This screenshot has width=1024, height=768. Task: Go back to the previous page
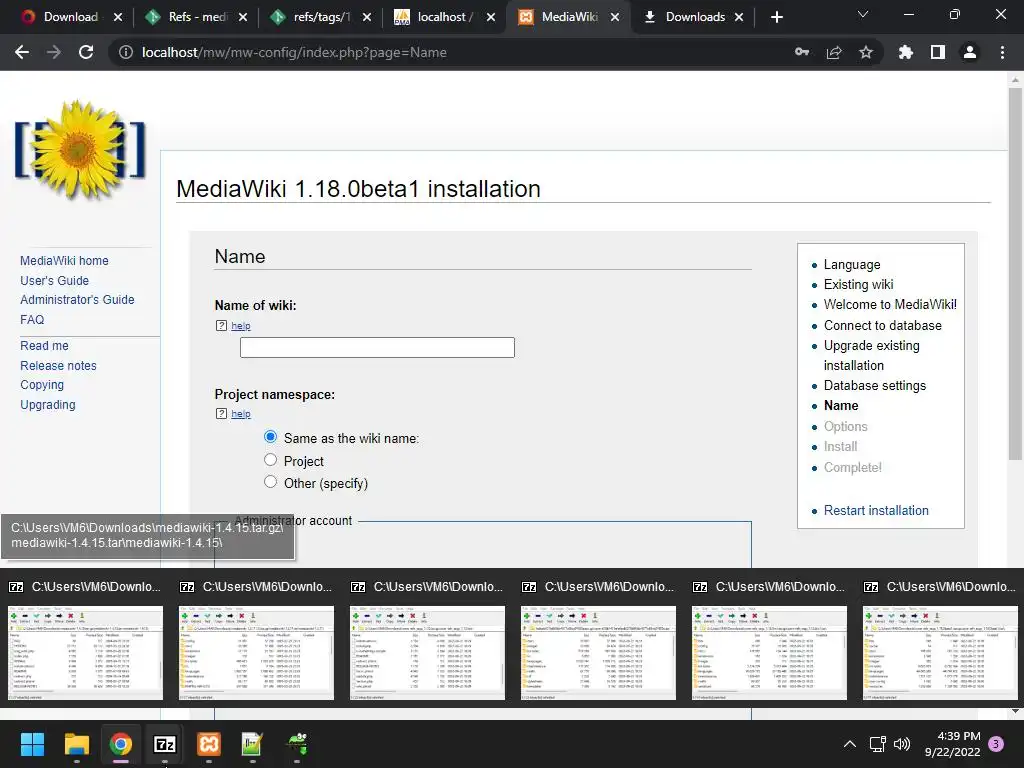point(22,52)
